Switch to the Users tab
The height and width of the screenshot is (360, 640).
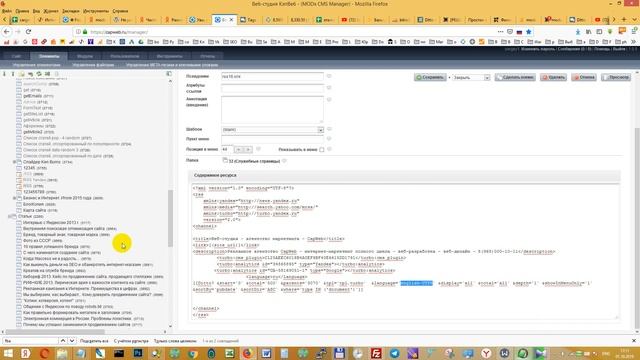tap(125, 56)
